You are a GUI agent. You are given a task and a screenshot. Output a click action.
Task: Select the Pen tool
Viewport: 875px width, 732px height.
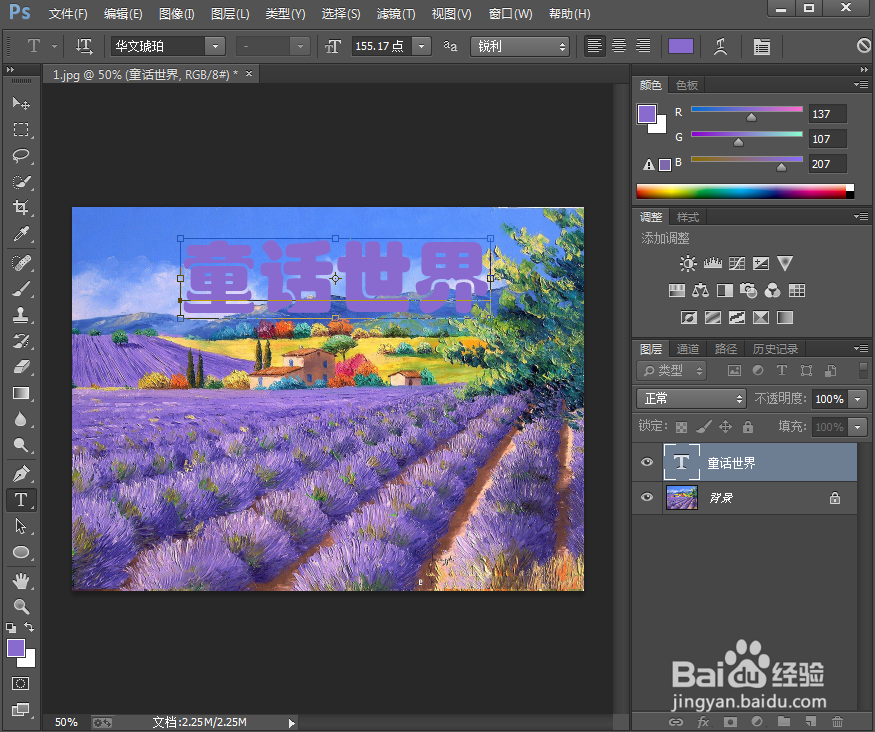pyautogui.click(x=21, y=474)
